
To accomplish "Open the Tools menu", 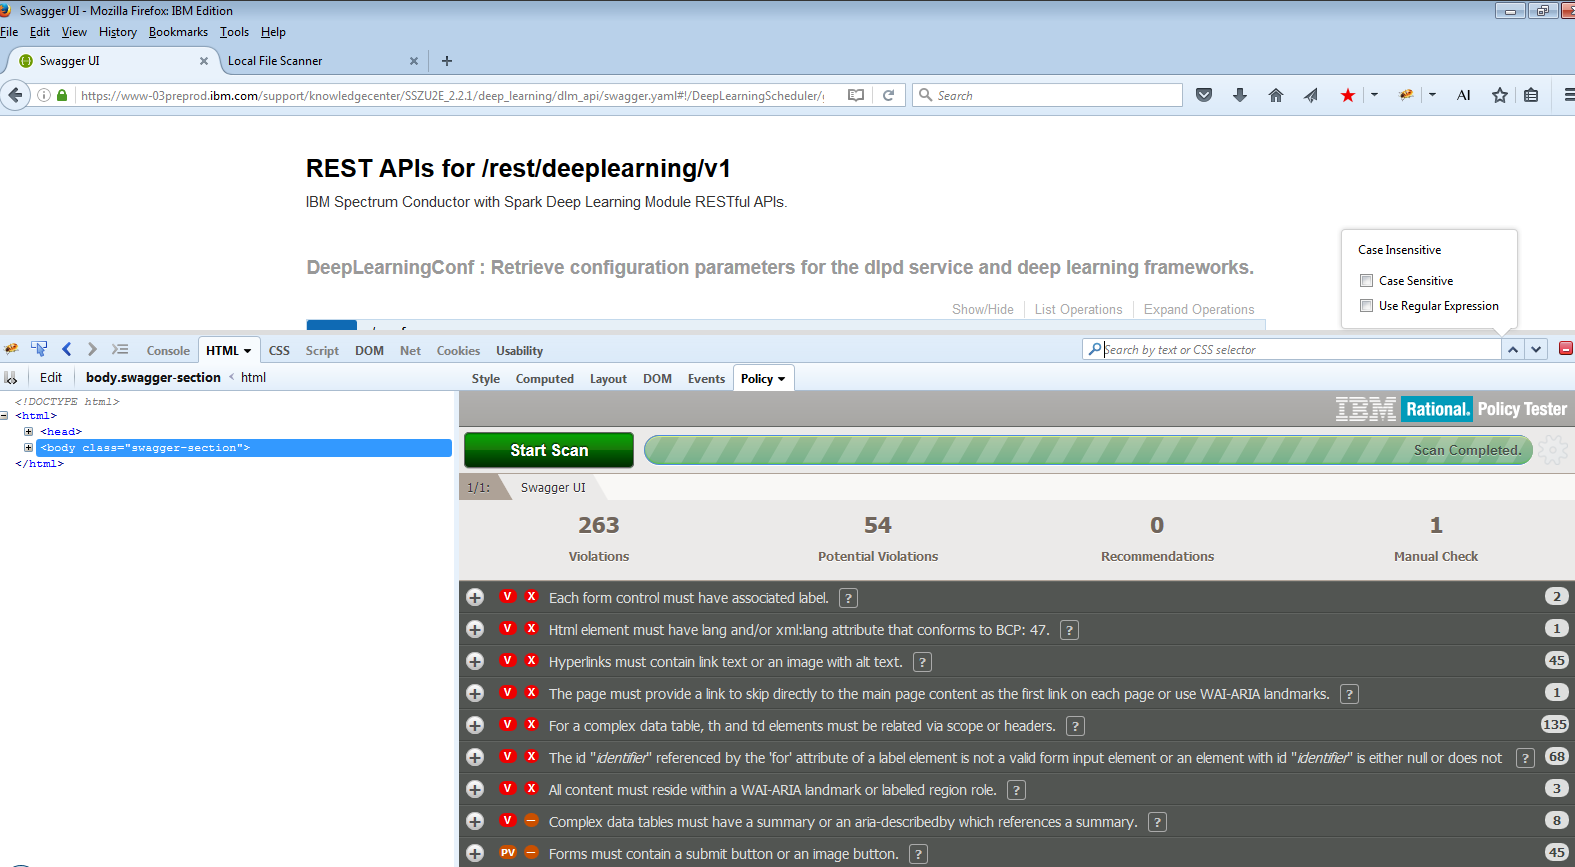I will [x=234, y=32].
